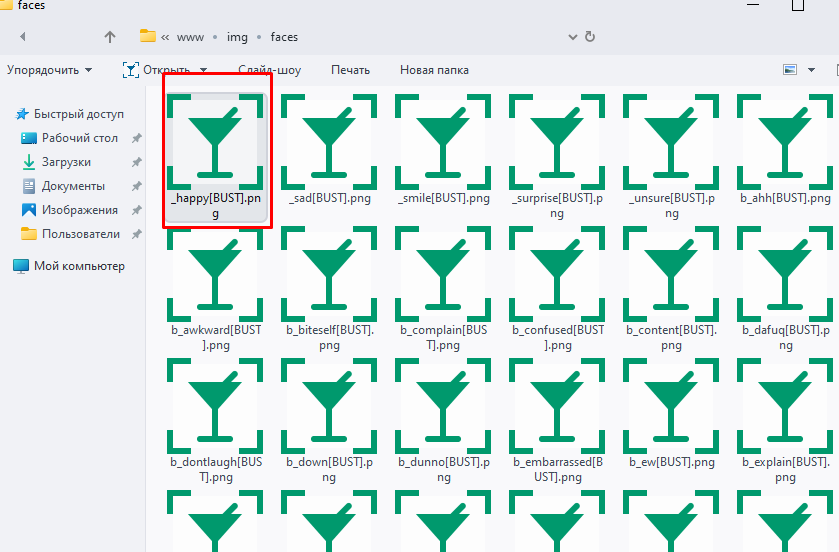Click the view layout icon

(x=790, y=70)
